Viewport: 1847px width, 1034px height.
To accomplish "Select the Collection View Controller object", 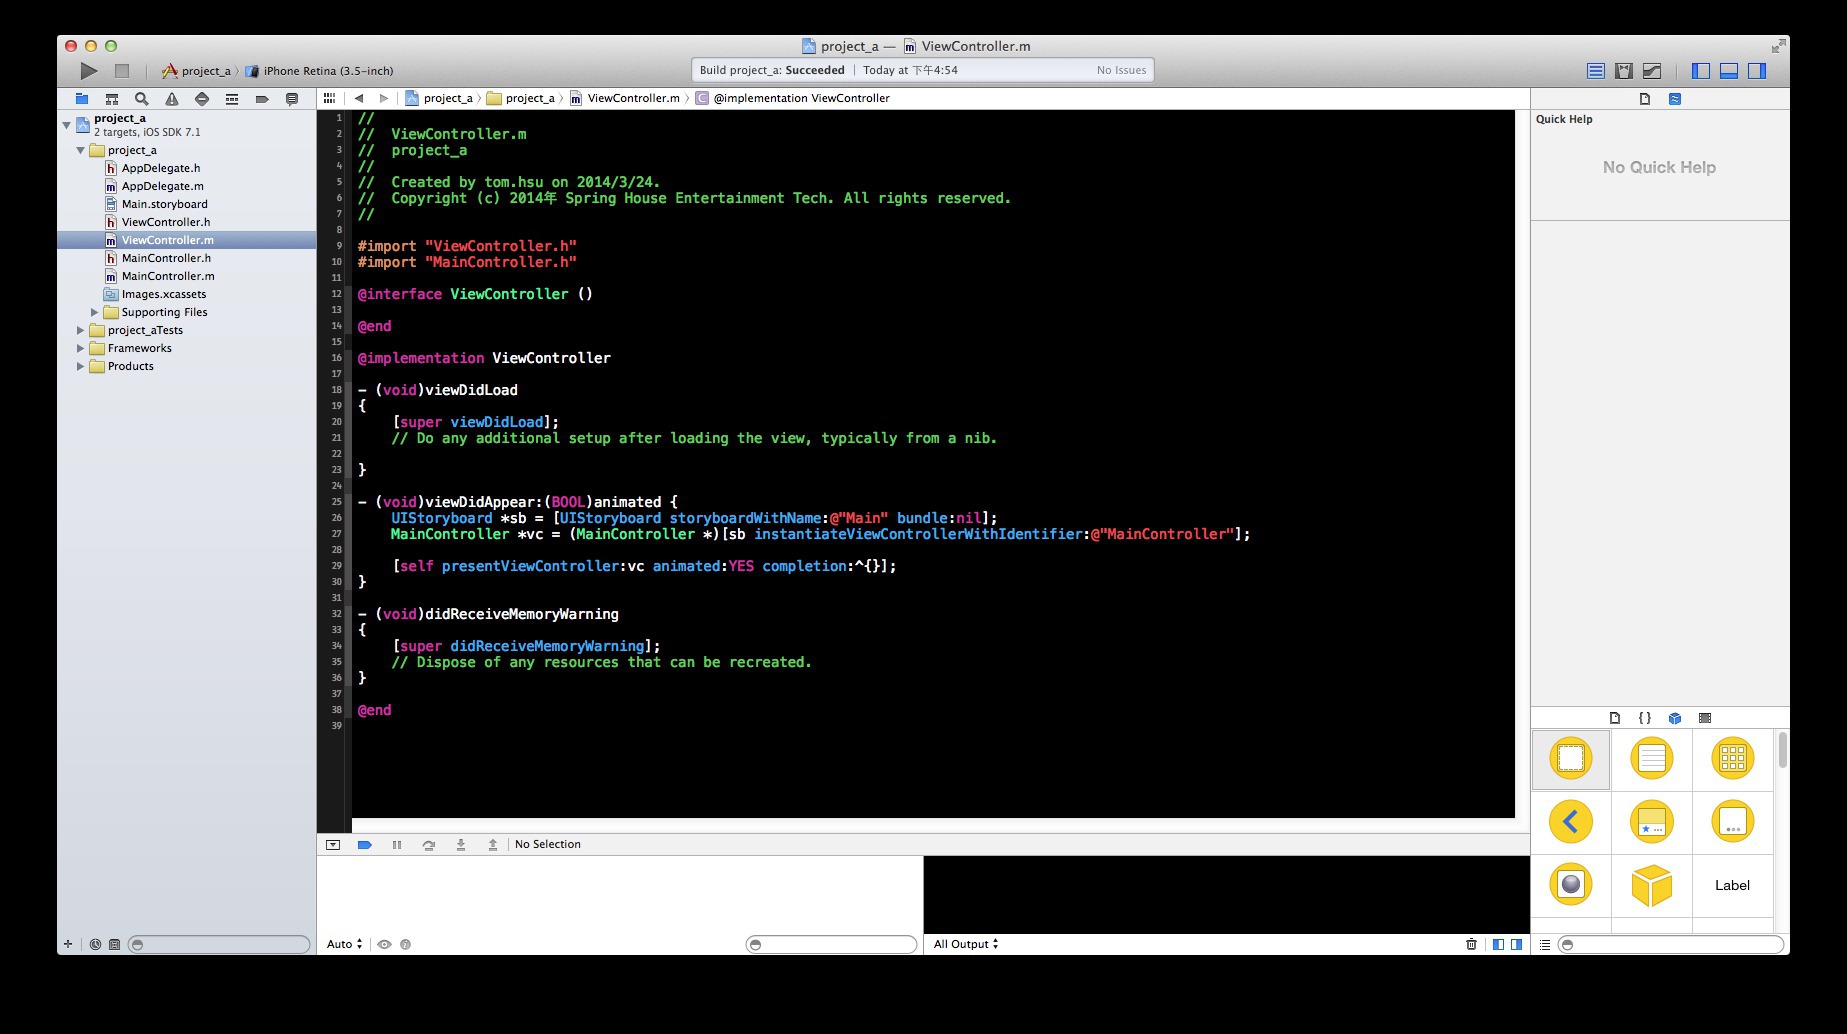I will [1733, 759].
